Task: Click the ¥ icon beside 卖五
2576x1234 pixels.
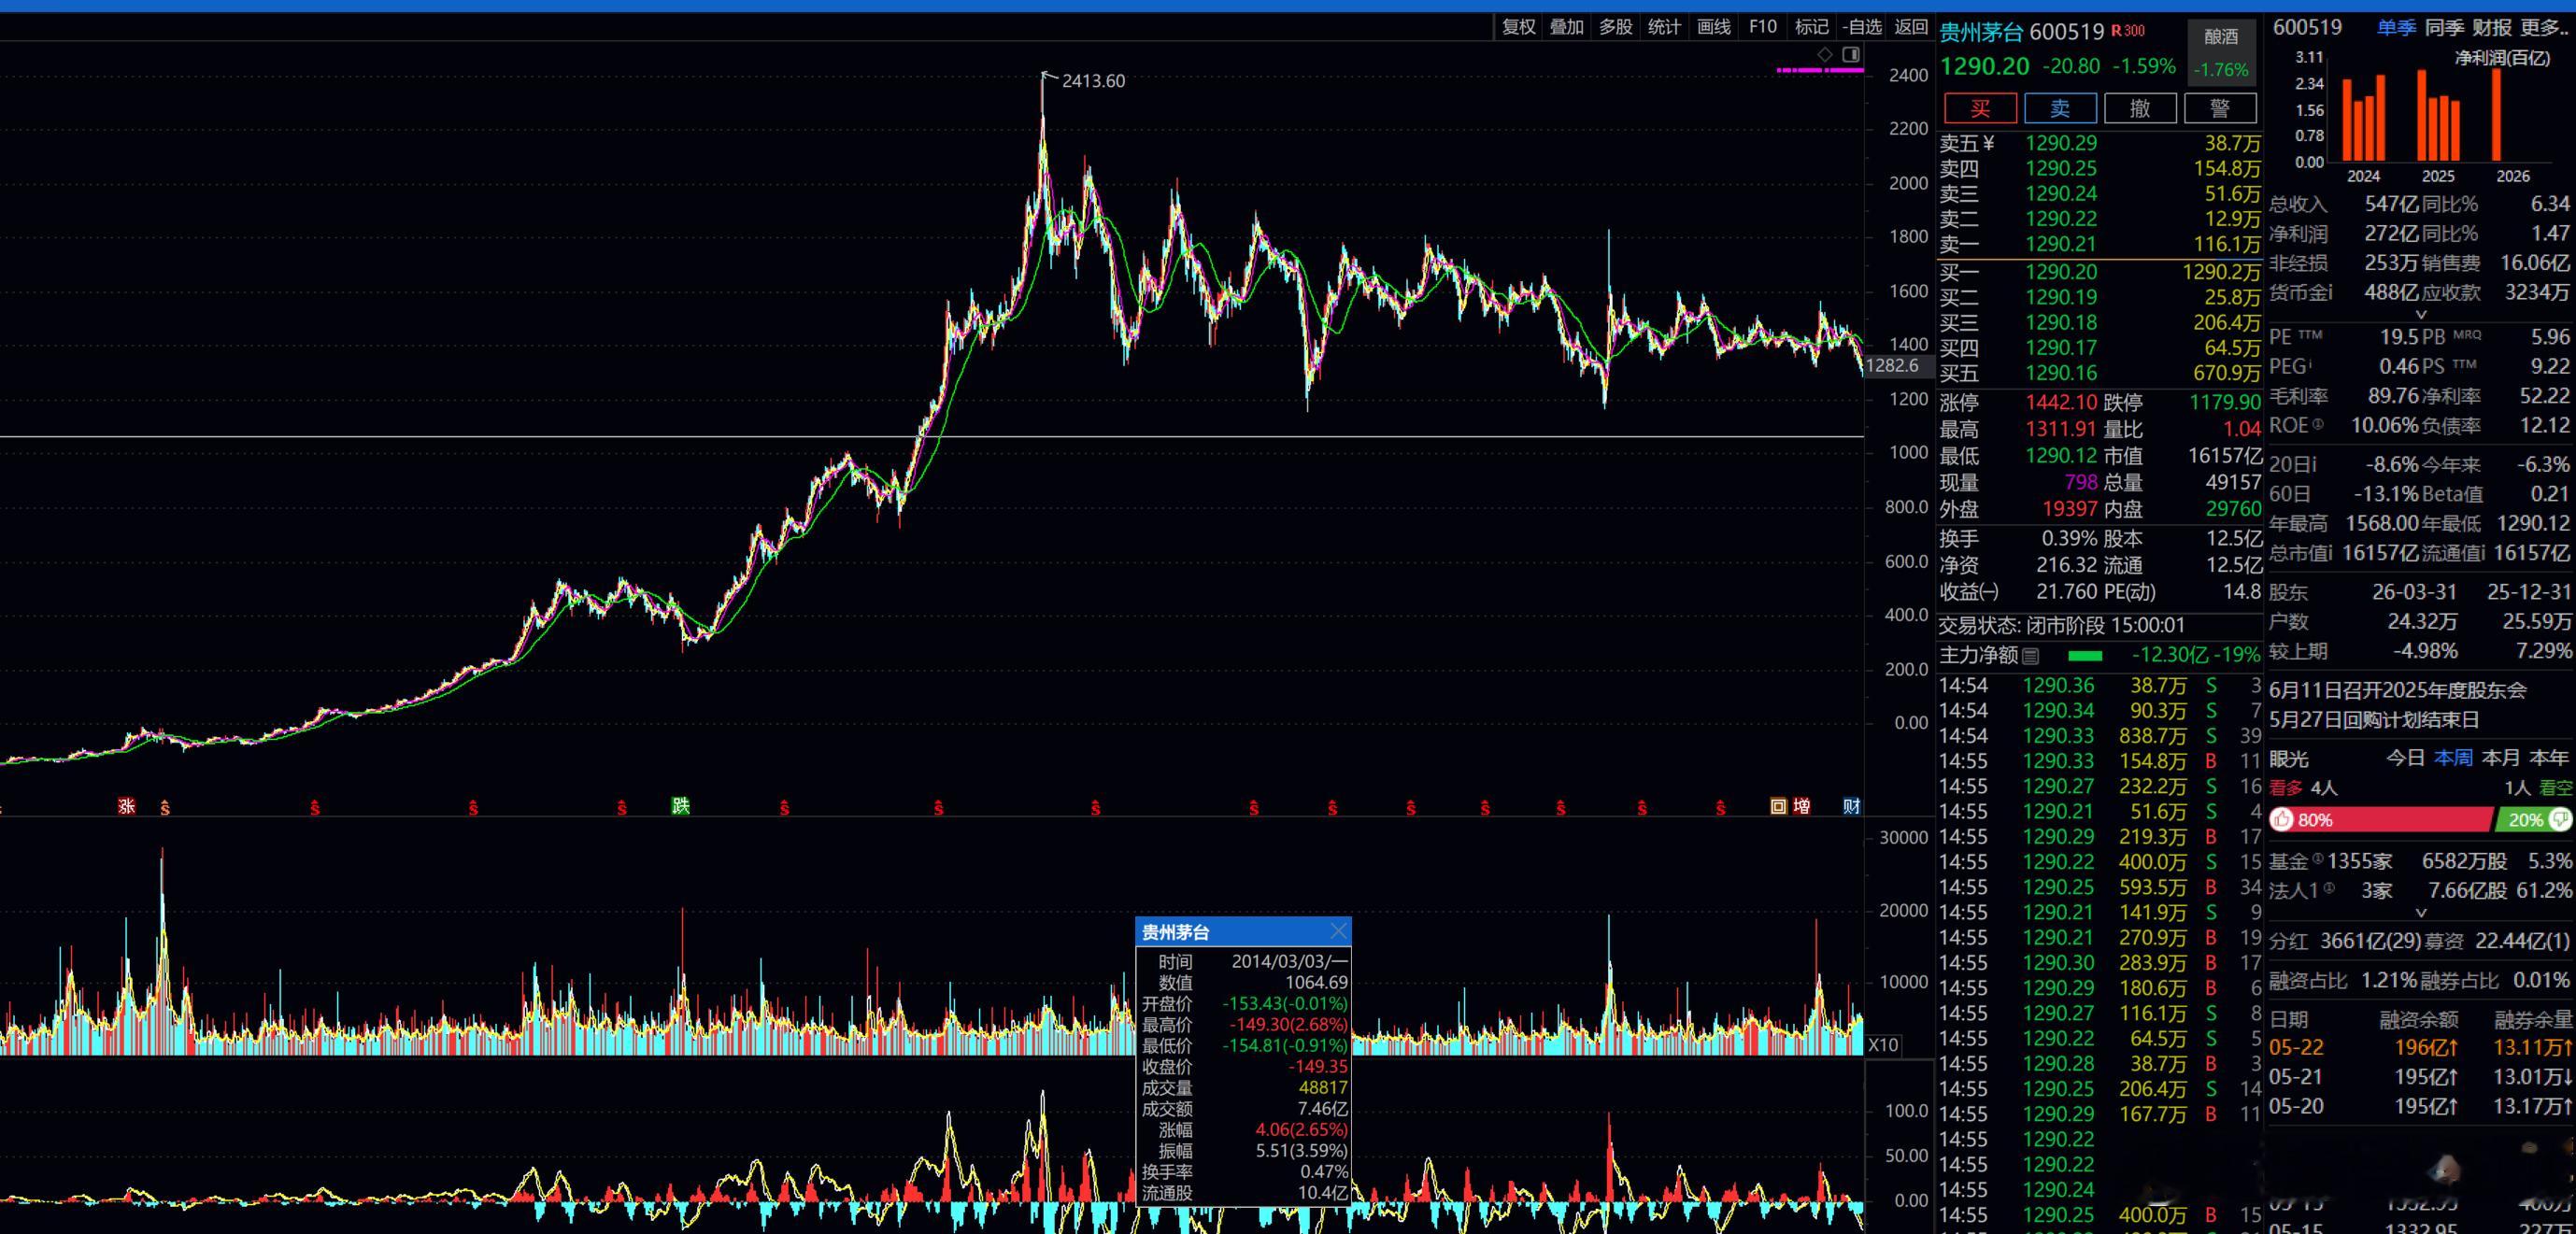Action: tap(1988, 143)
